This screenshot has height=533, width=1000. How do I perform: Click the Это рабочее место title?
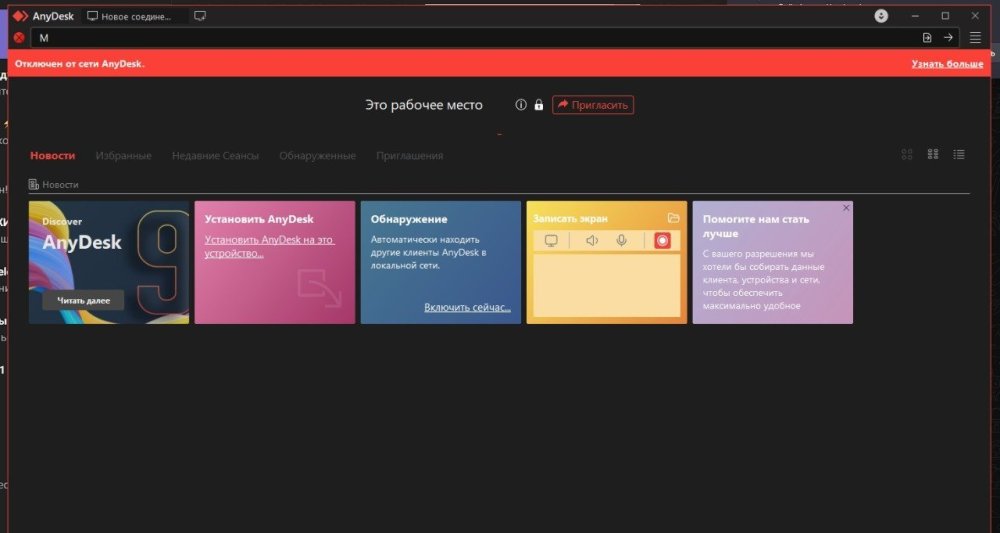tap(424, 105)
